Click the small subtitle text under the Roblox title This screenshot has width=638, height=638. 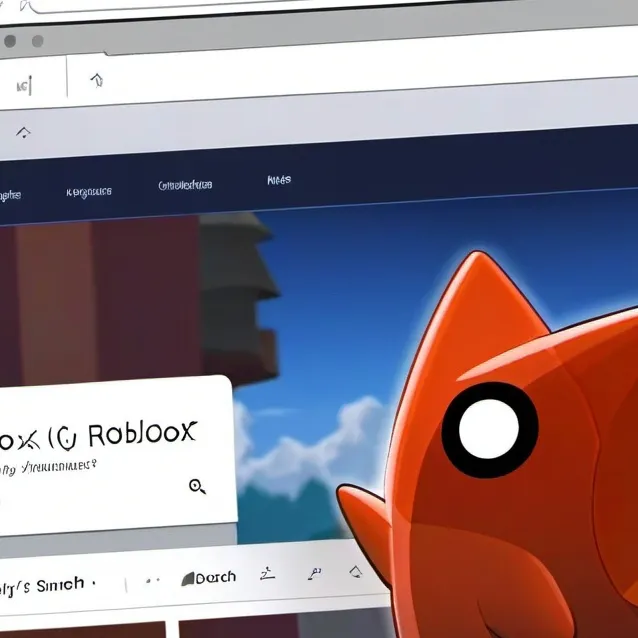click(x=50, y=466)
